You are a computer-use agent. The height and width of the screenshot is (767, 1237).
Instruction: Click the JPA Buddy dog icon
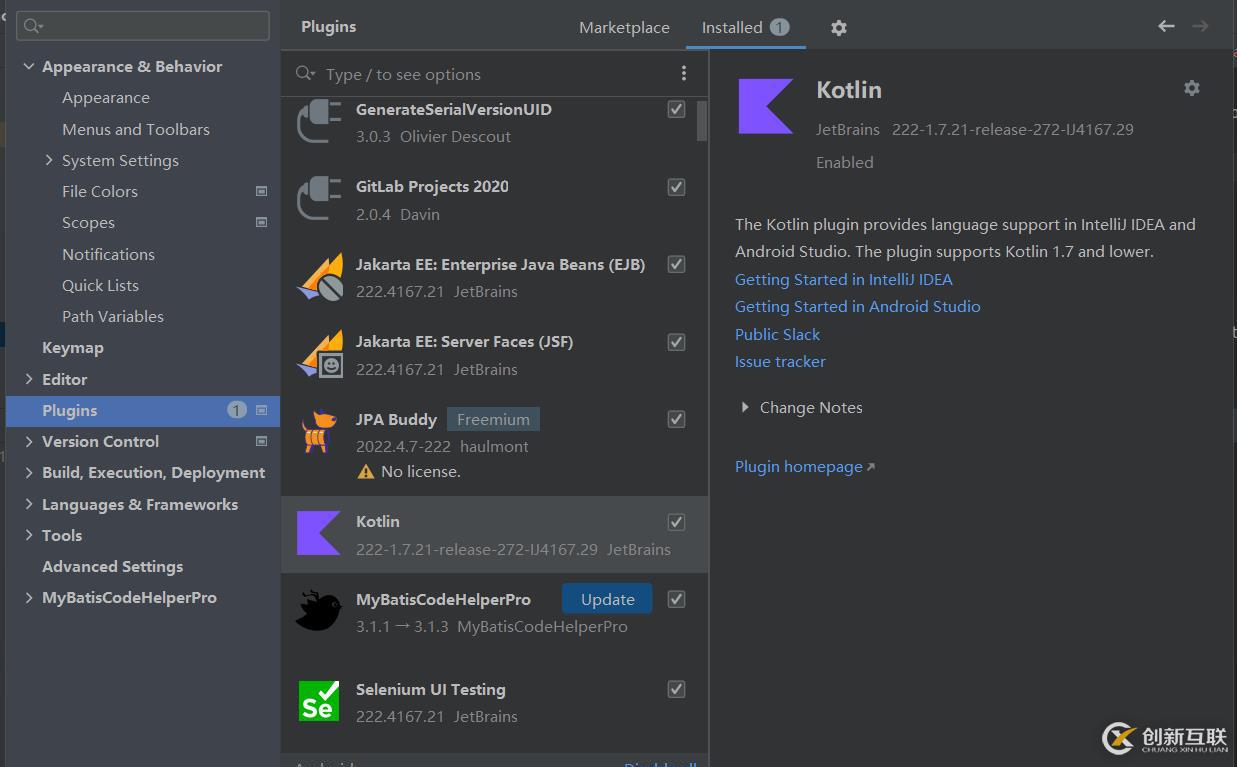pos(319,432)
